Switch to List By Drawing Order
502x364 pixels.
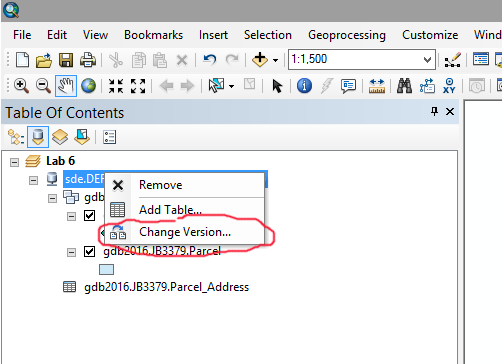tap(16, 137)
